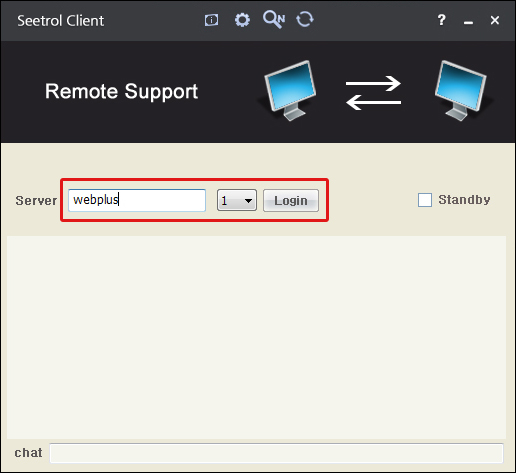This screenshot has height=473, width=516.
Task: Open settings via the gear icon
Action: (242, 20)
